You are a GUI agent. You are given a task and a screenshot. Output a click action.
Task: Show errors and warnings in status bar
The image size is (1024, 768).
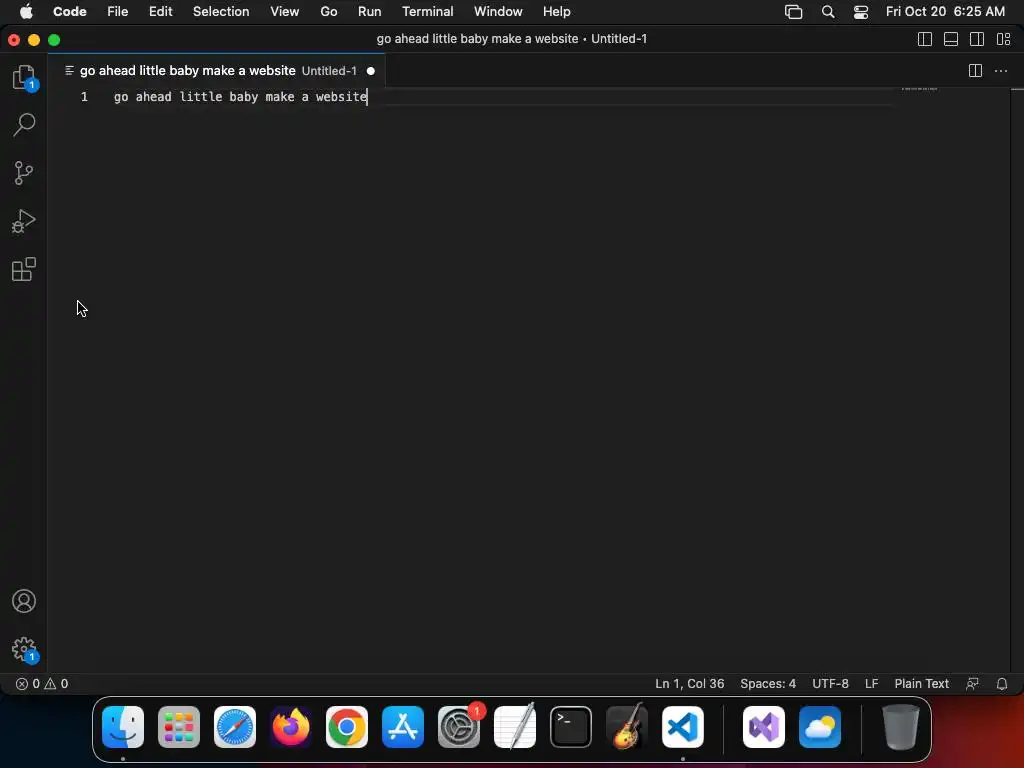click(x=42, y=684)
